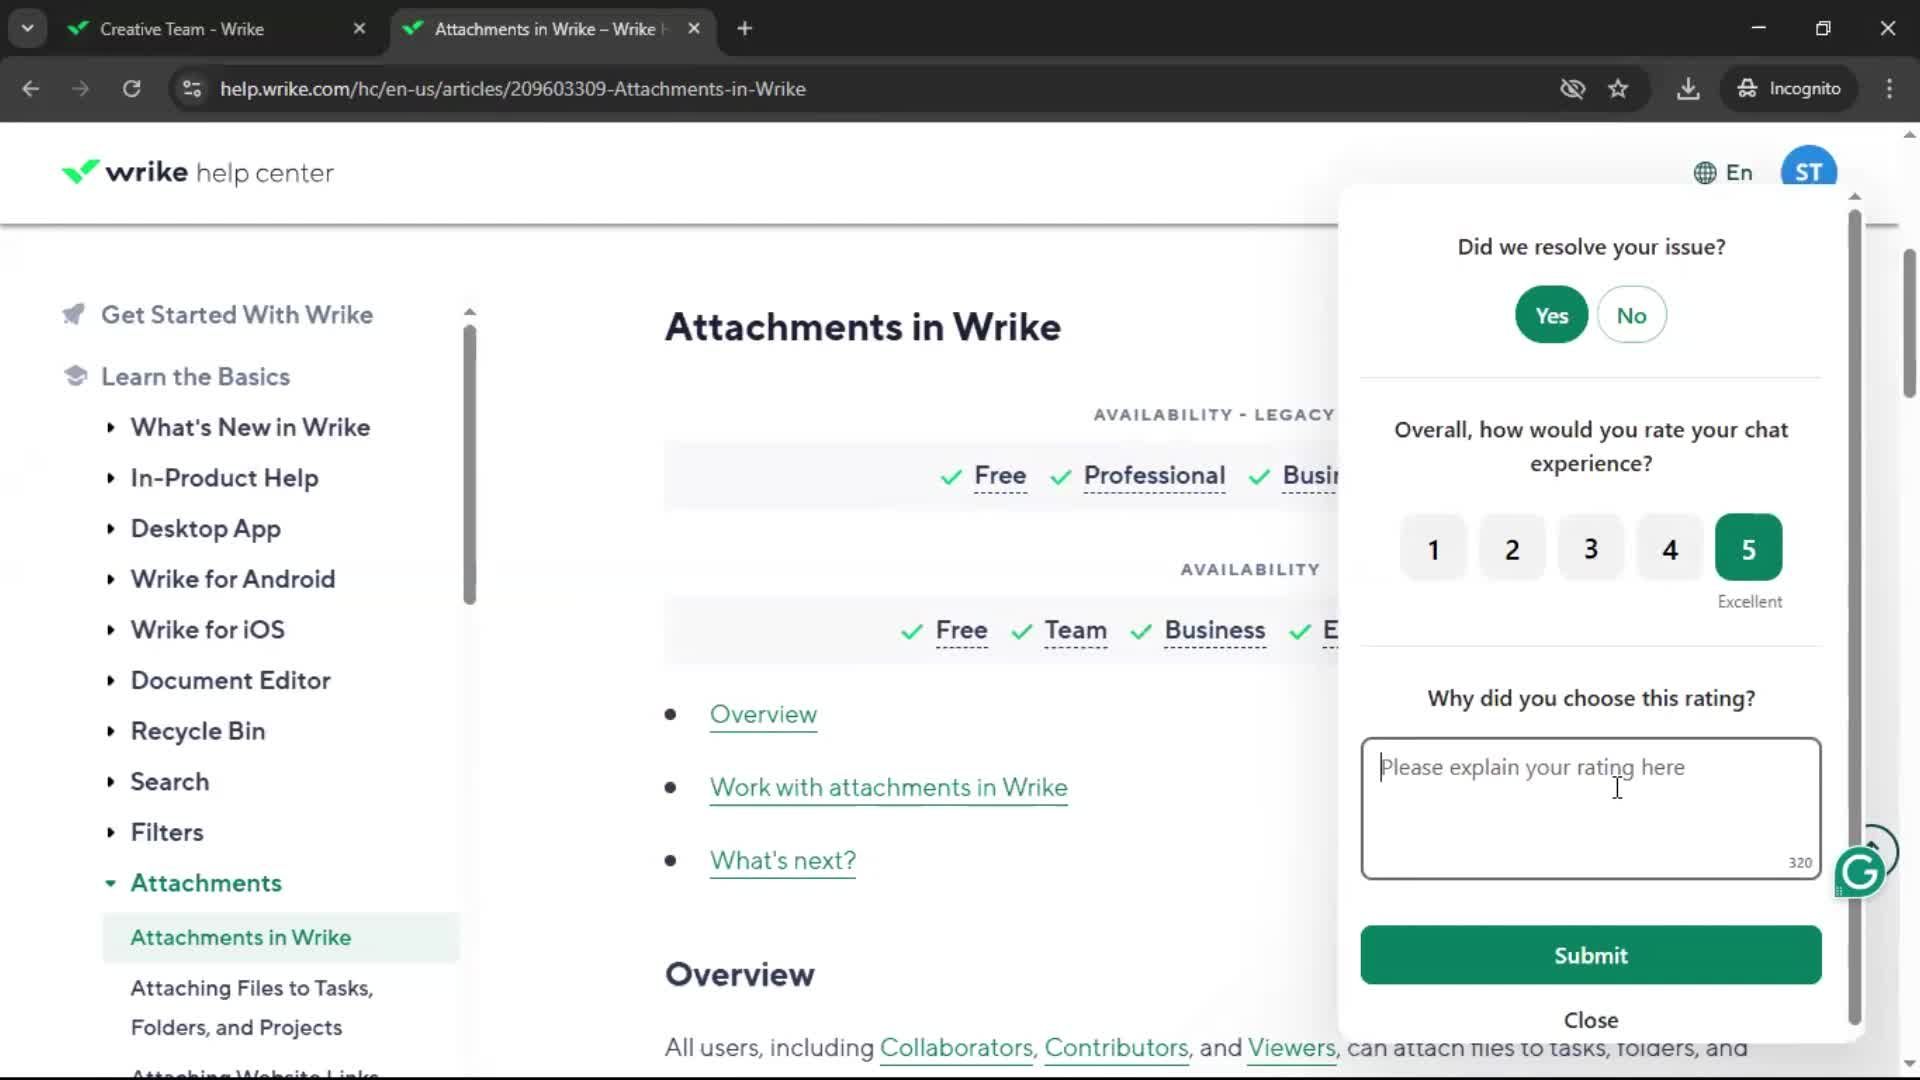Bookmark this page with the star icon

1618,88
